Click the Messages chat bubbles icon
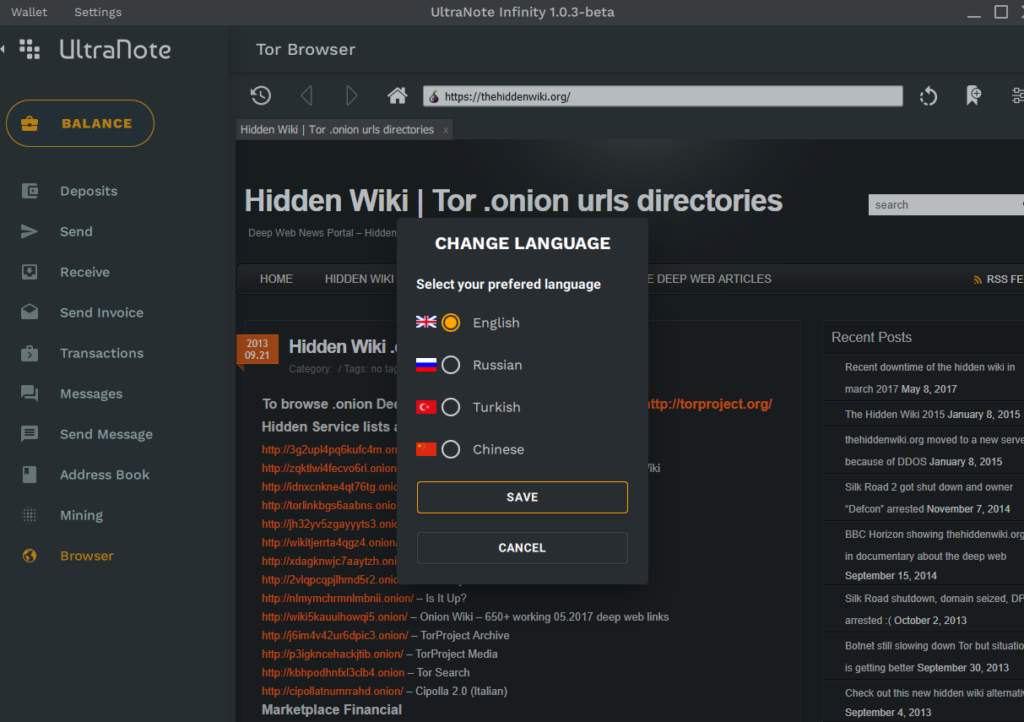 click(x=29, y=393)
